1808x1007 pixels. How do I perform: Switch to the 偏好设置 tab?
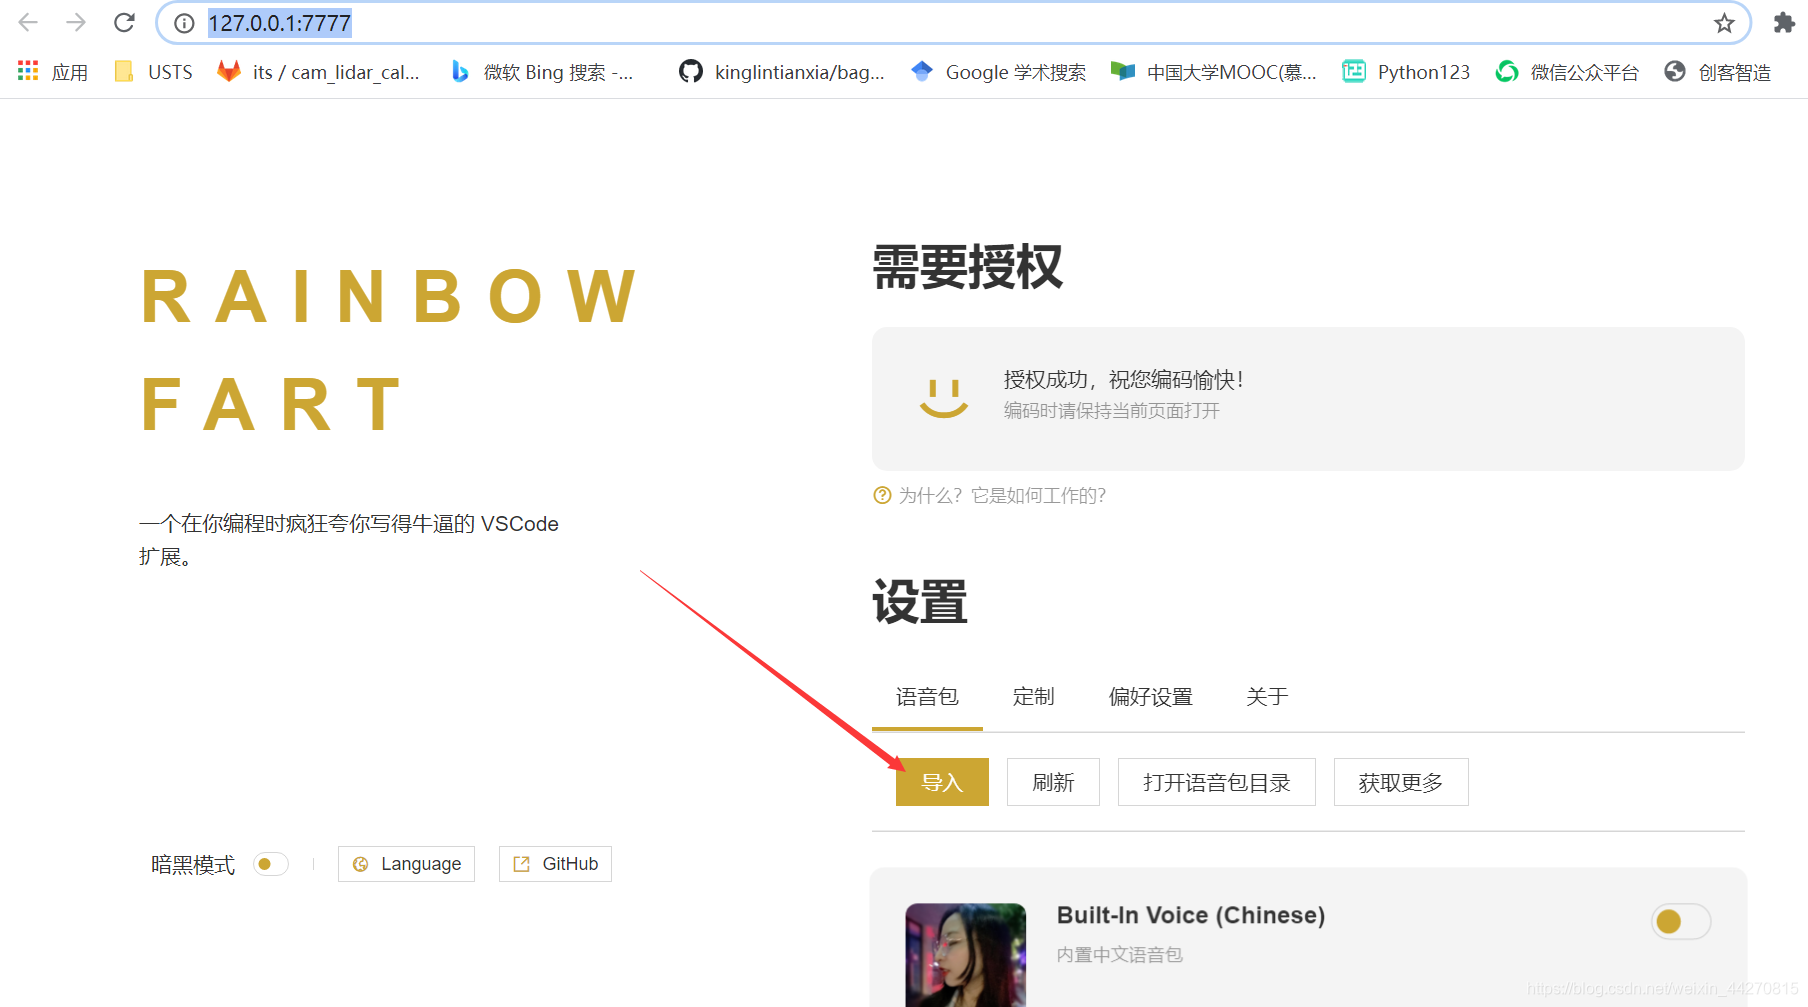1151,697
